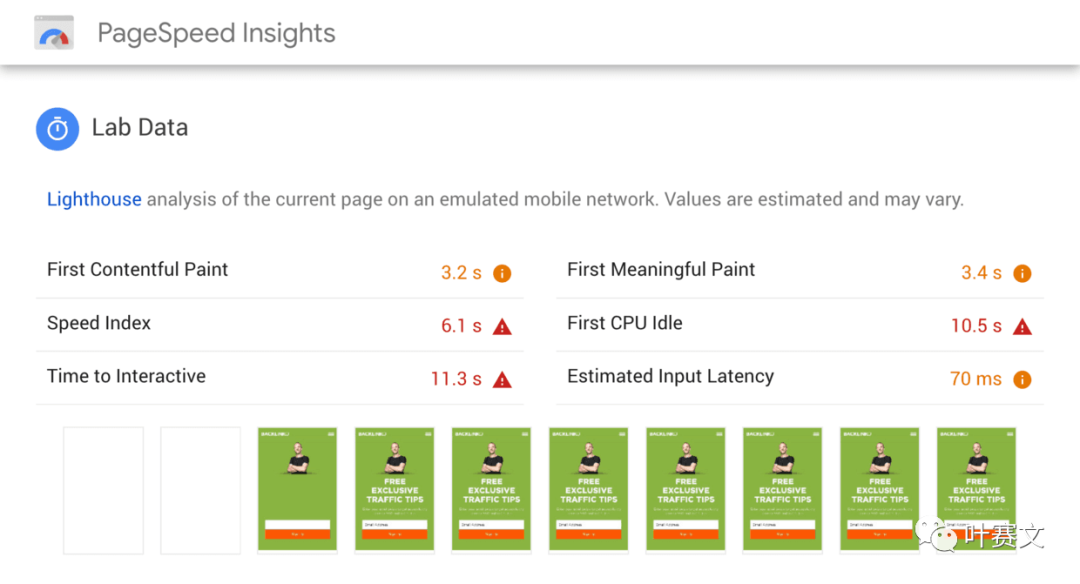
Task: Open the Lighthouse link
Action: [94, 199]
